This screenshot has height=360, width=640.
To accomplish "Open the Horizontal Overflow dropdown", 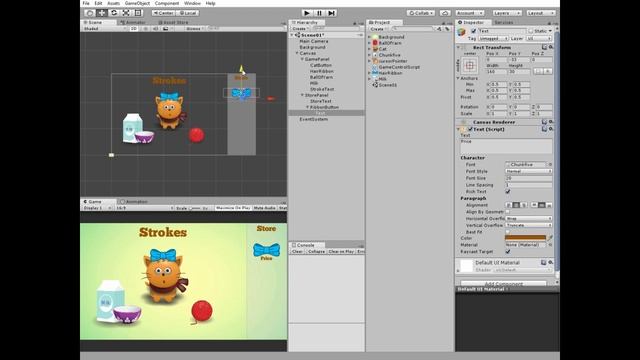I will [x=528, y=219].
